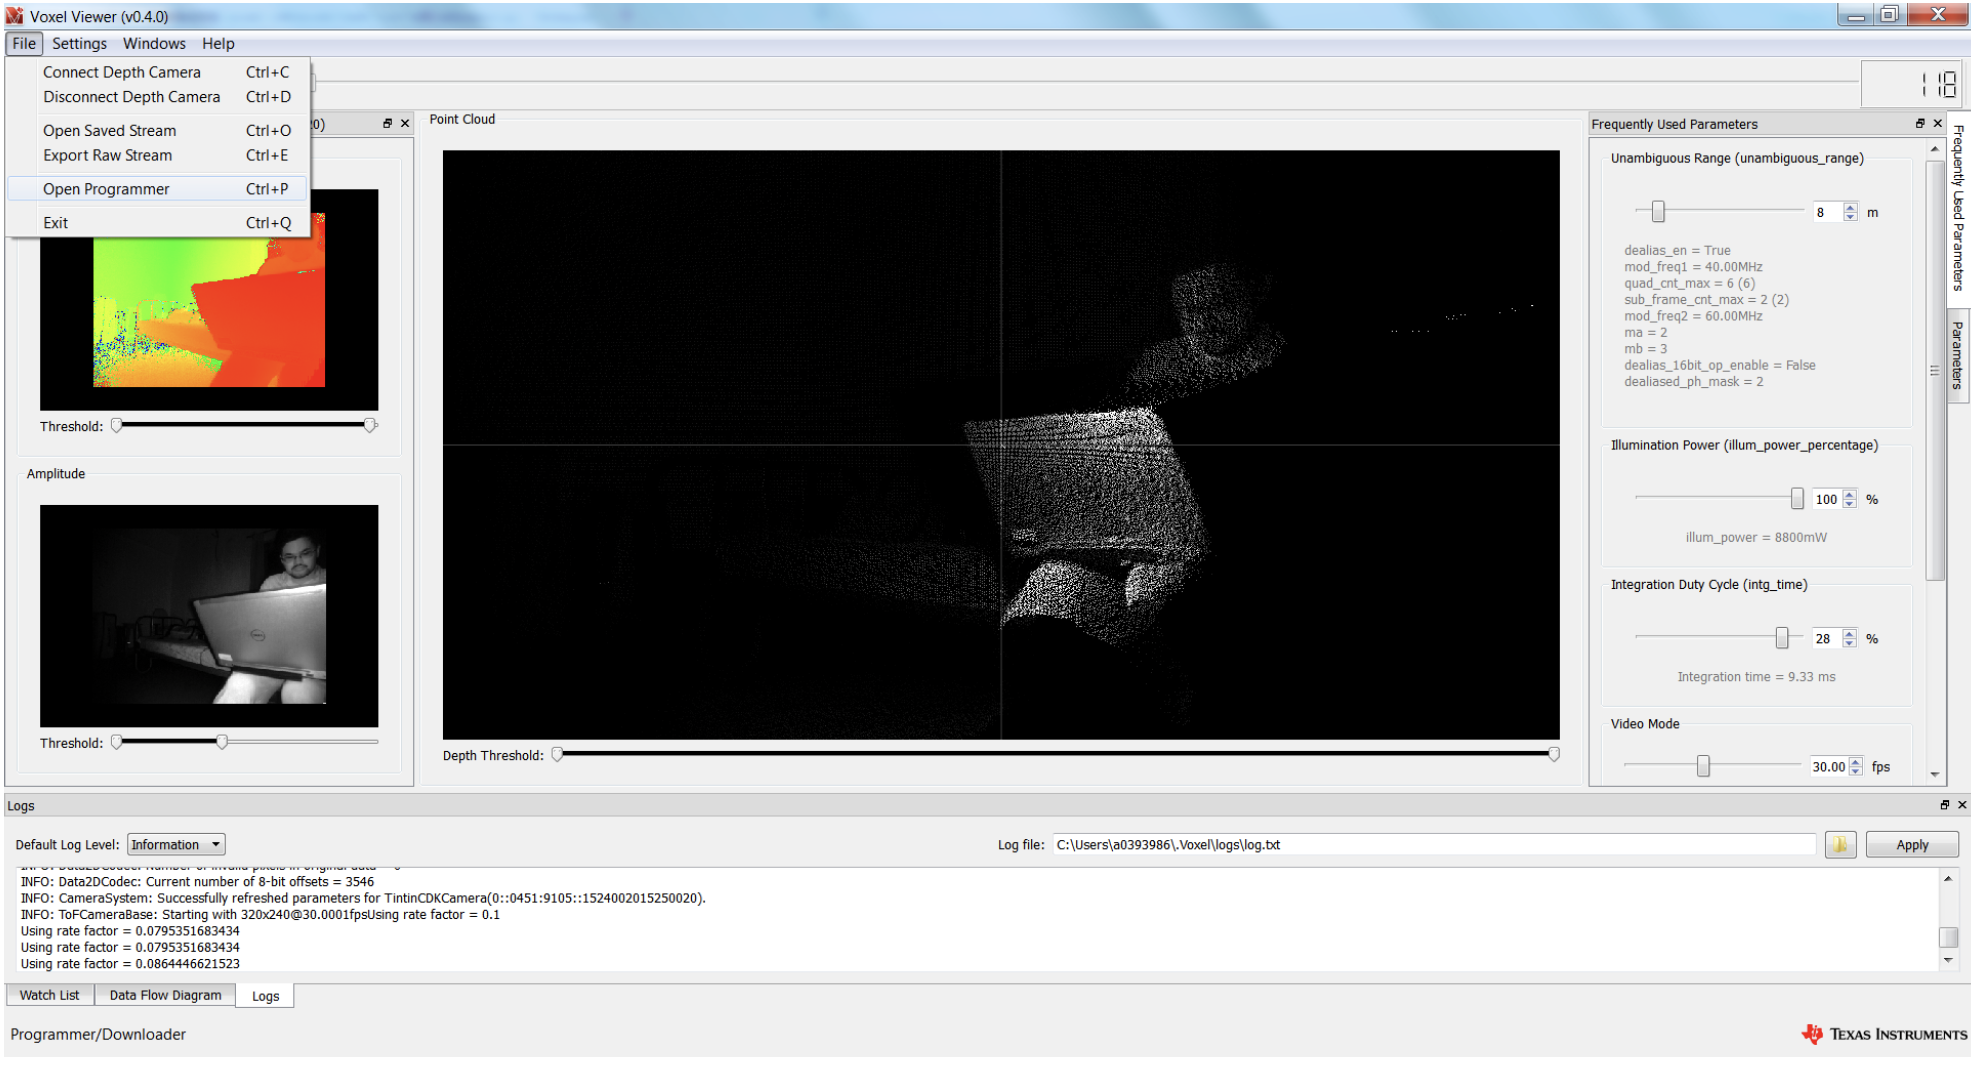Image resolution: width=1976 pixels, height=1066 pixels.
Task: Click the right handle of depth image Threshold slider
Action: point(370,425)
